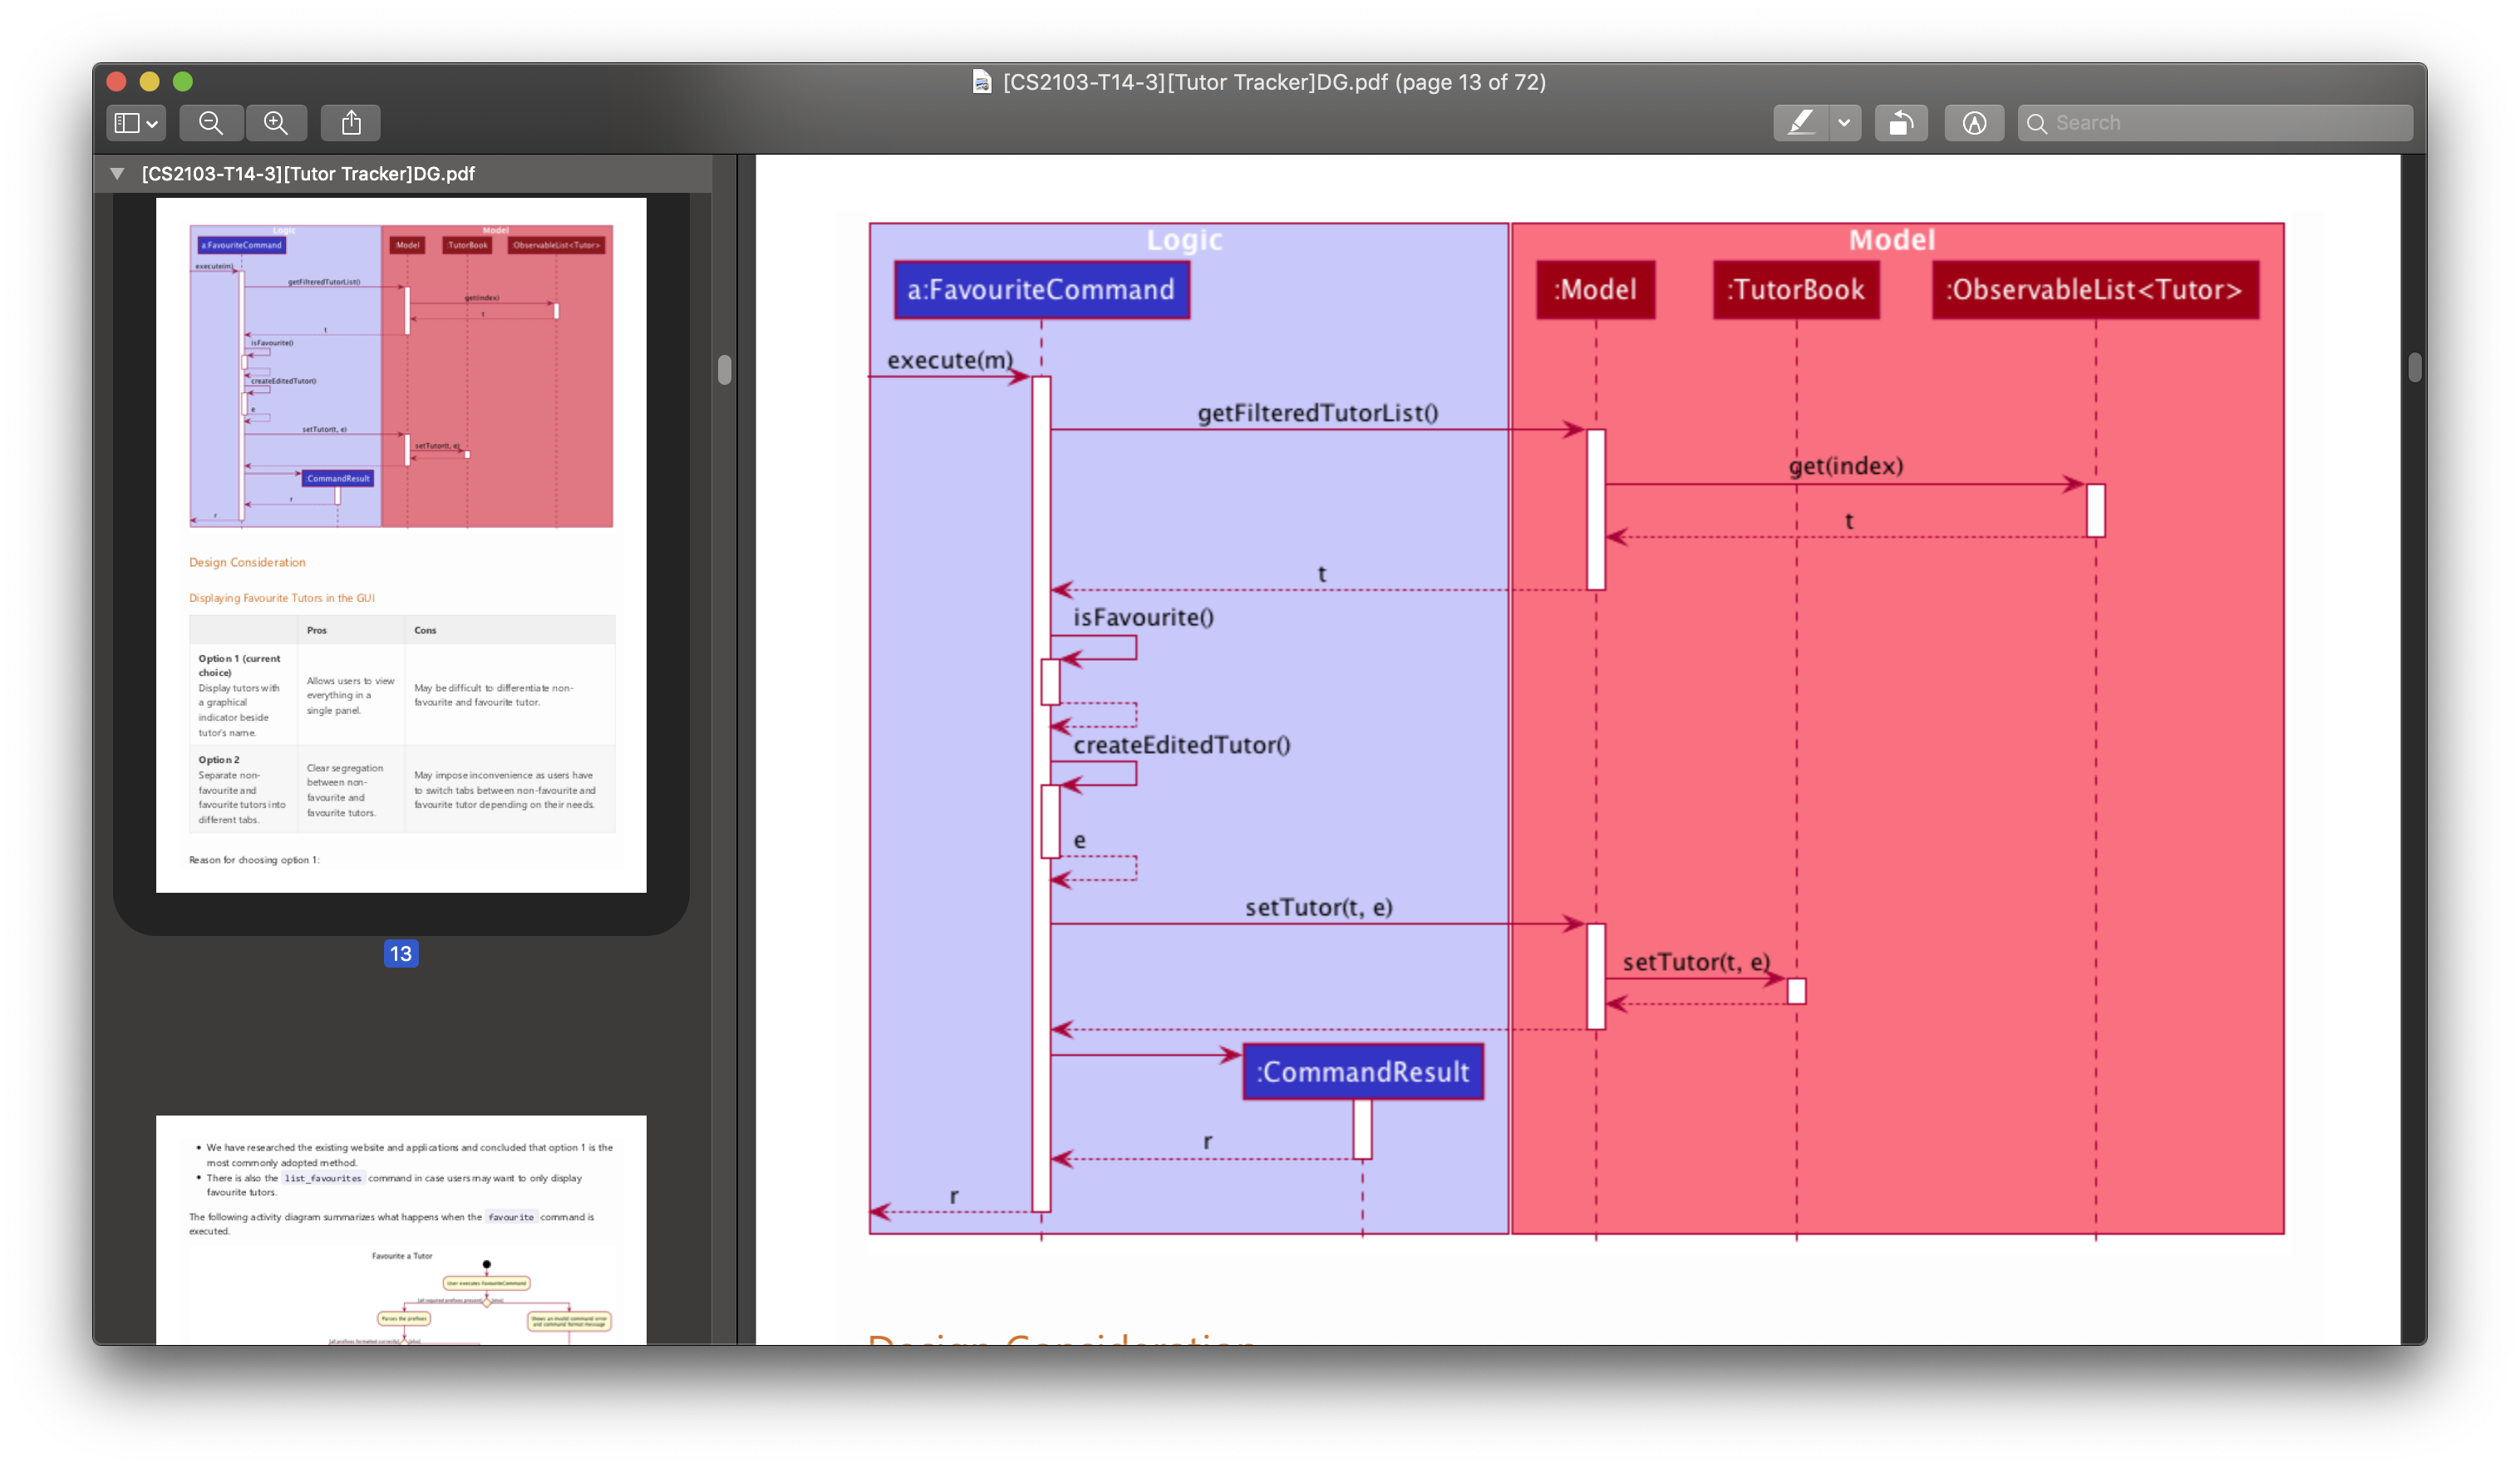
Task: Click the magnifier icon in Search box
Action: (2036, 124)
